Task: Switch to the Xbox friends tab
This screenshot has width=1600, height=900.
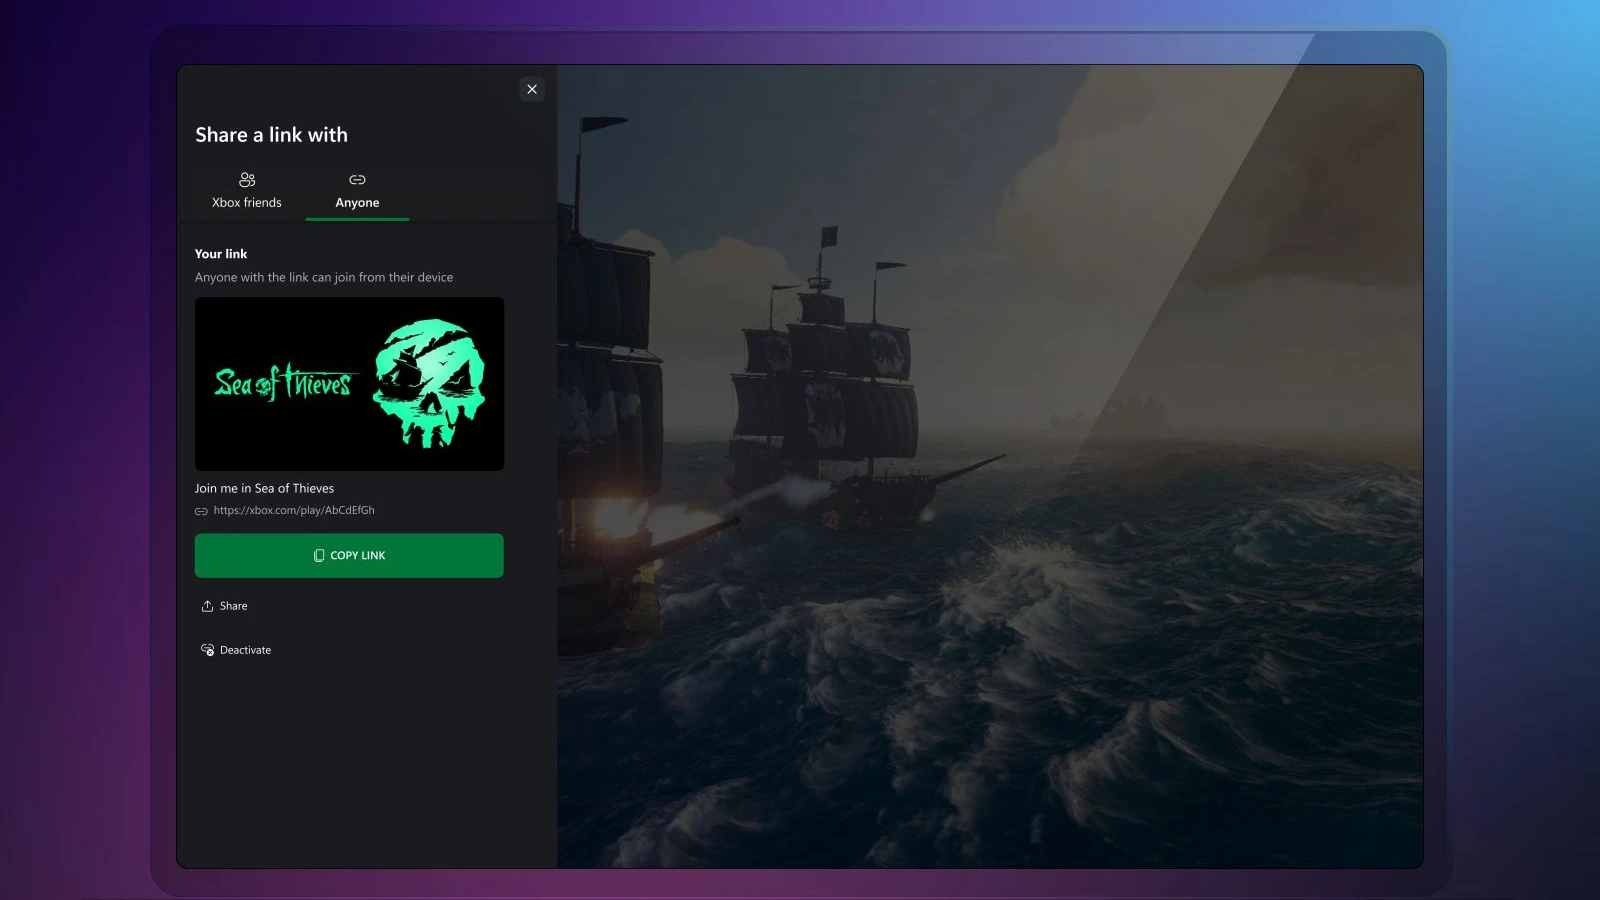Action: [247, 190]
